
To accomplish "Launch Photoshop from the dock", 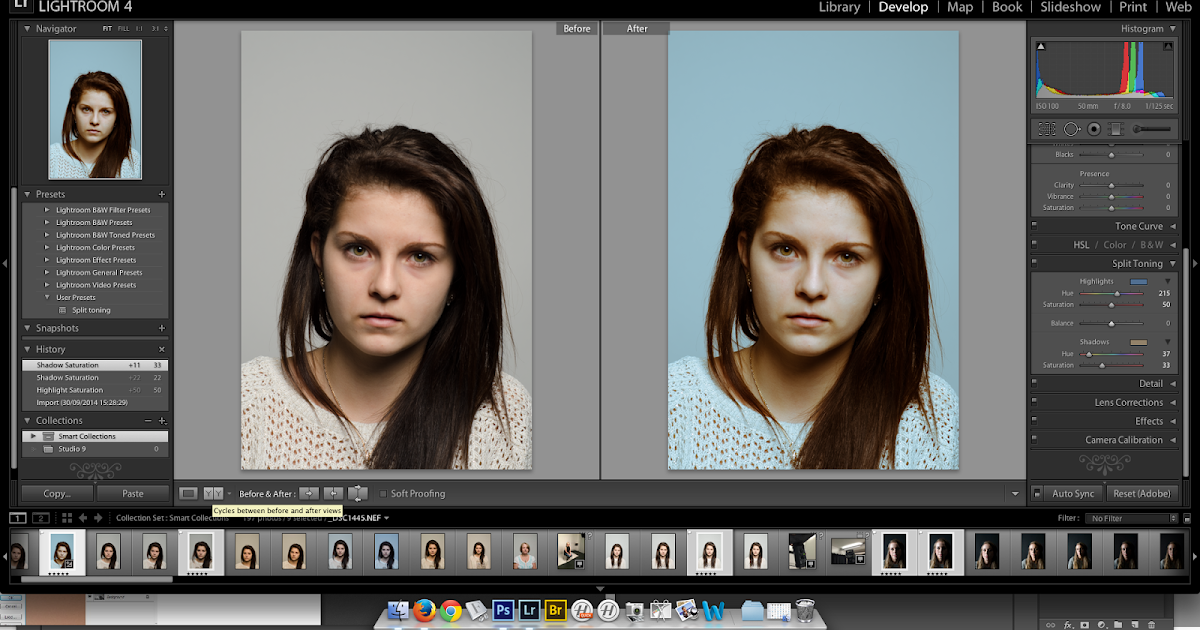I will (504, 609).
